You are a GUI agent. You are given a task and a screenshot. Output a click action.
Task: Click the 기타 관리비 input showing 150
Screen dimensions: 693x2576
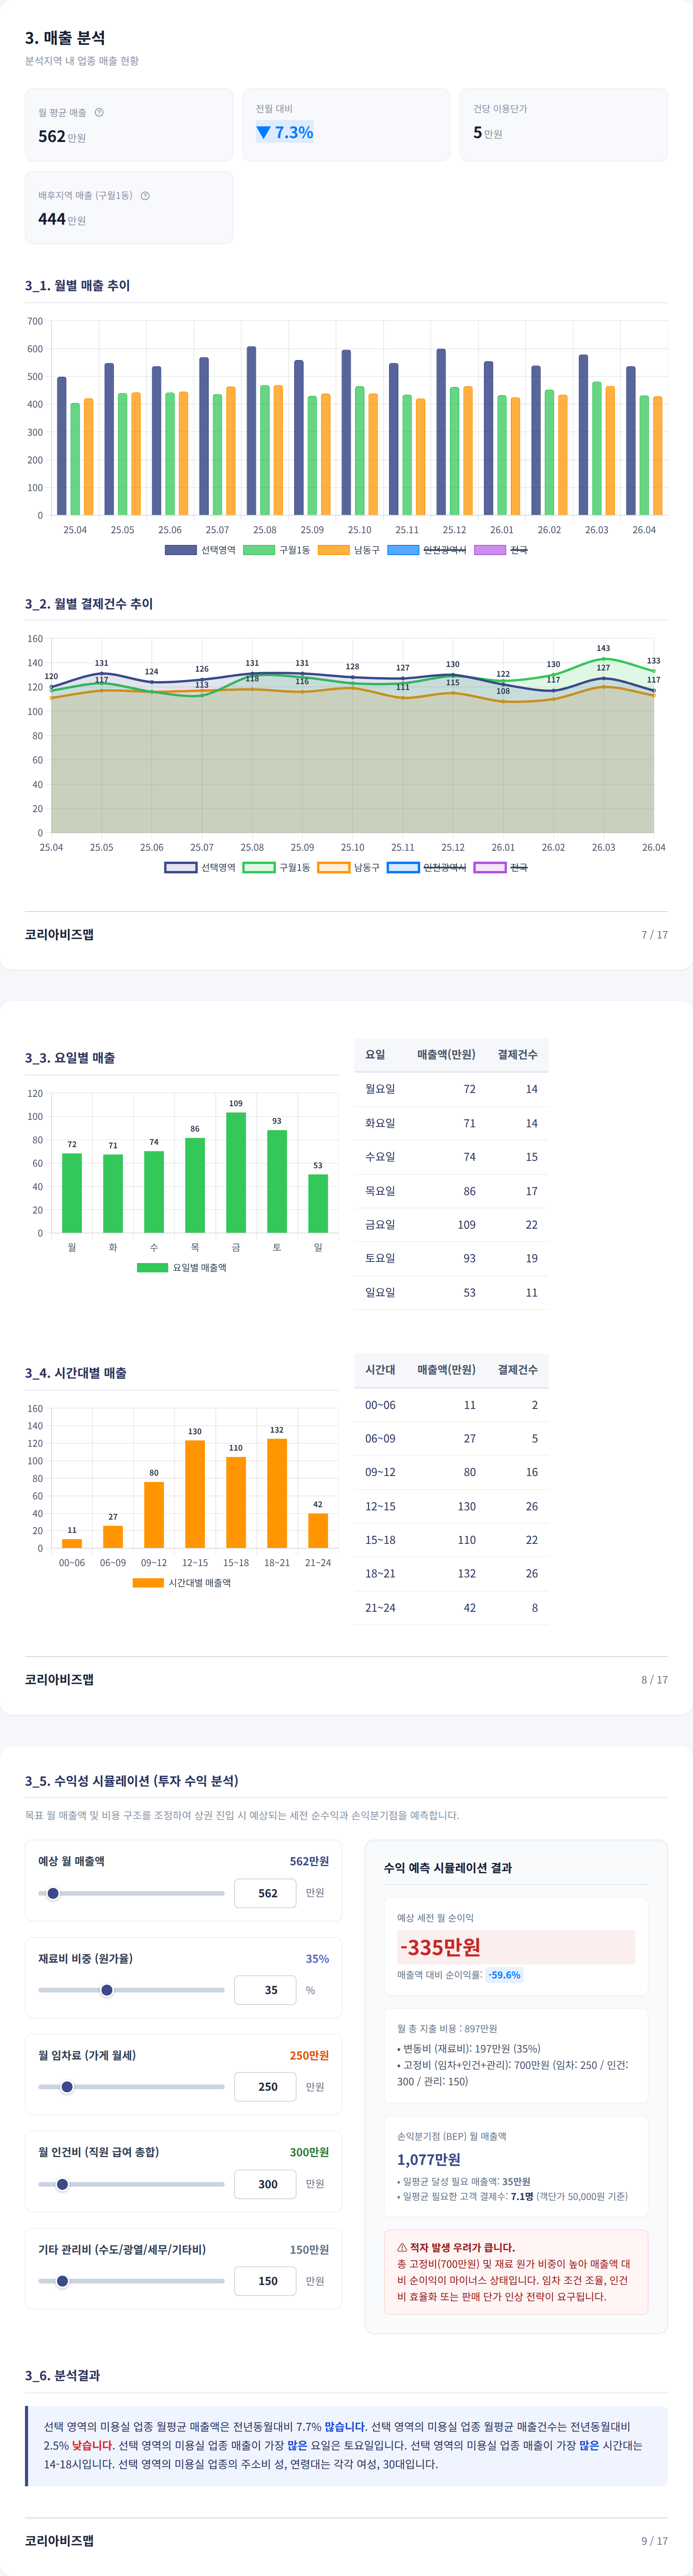point(265,2281)
